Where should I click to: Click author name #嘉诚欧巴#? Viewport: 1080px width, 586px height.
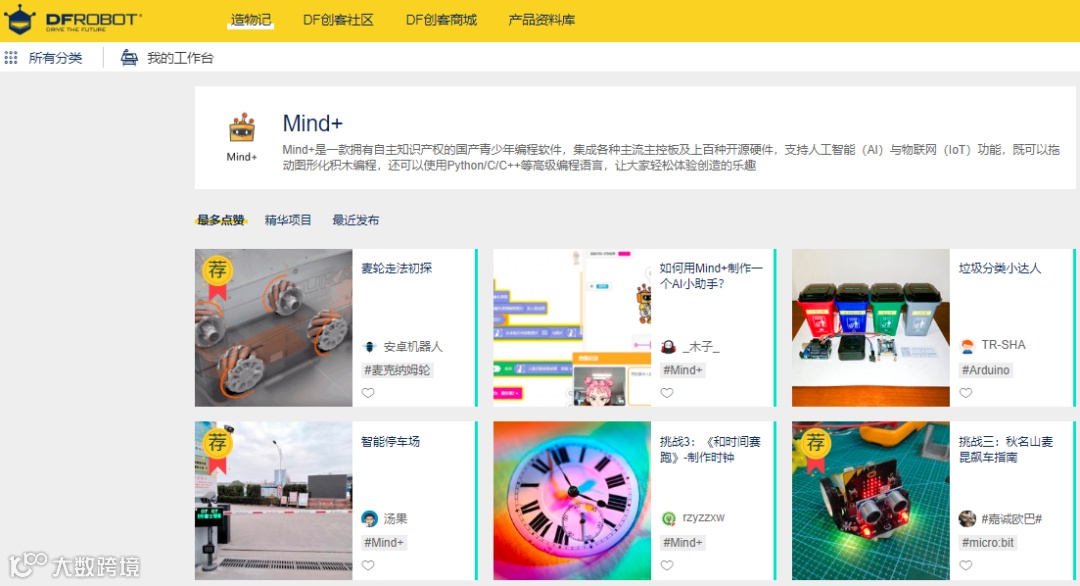point(1011,519)
